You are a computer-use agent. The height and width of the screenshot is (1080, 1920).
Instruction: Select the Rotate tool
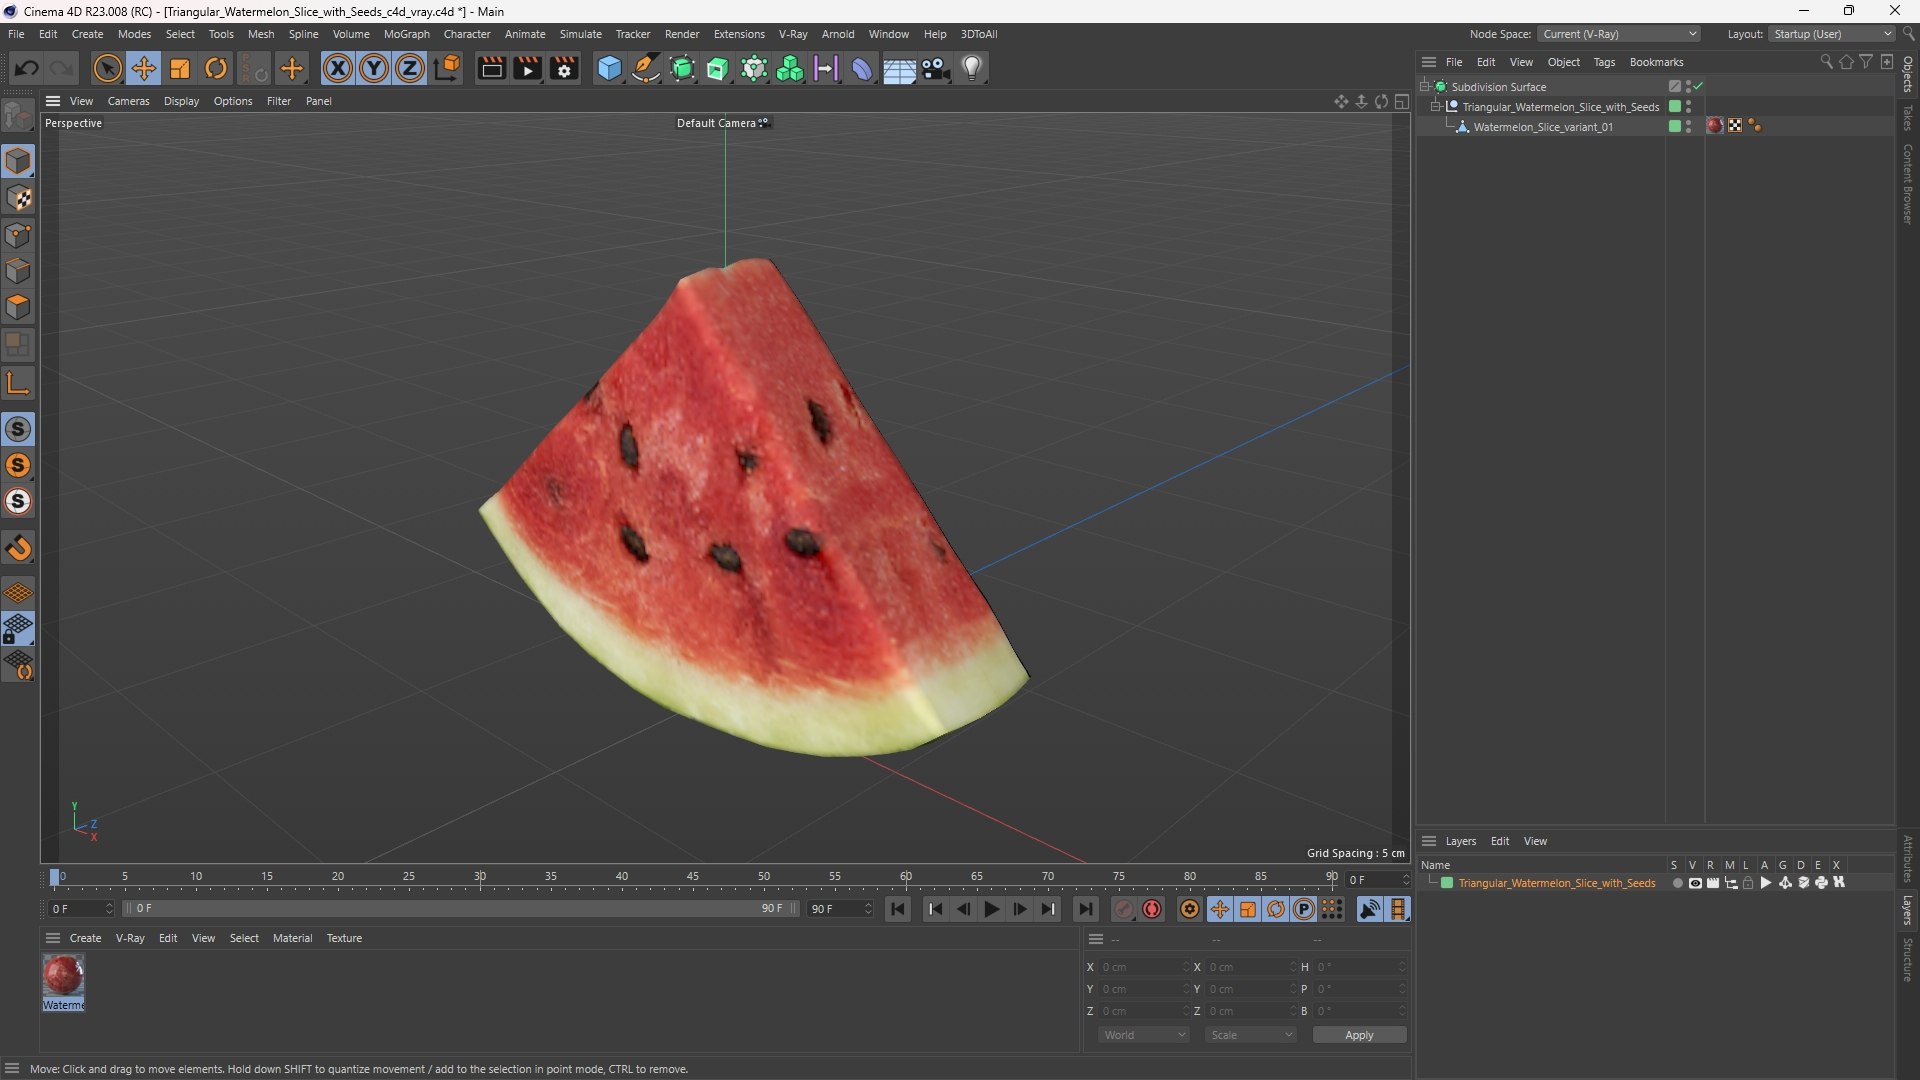[216, 68]
